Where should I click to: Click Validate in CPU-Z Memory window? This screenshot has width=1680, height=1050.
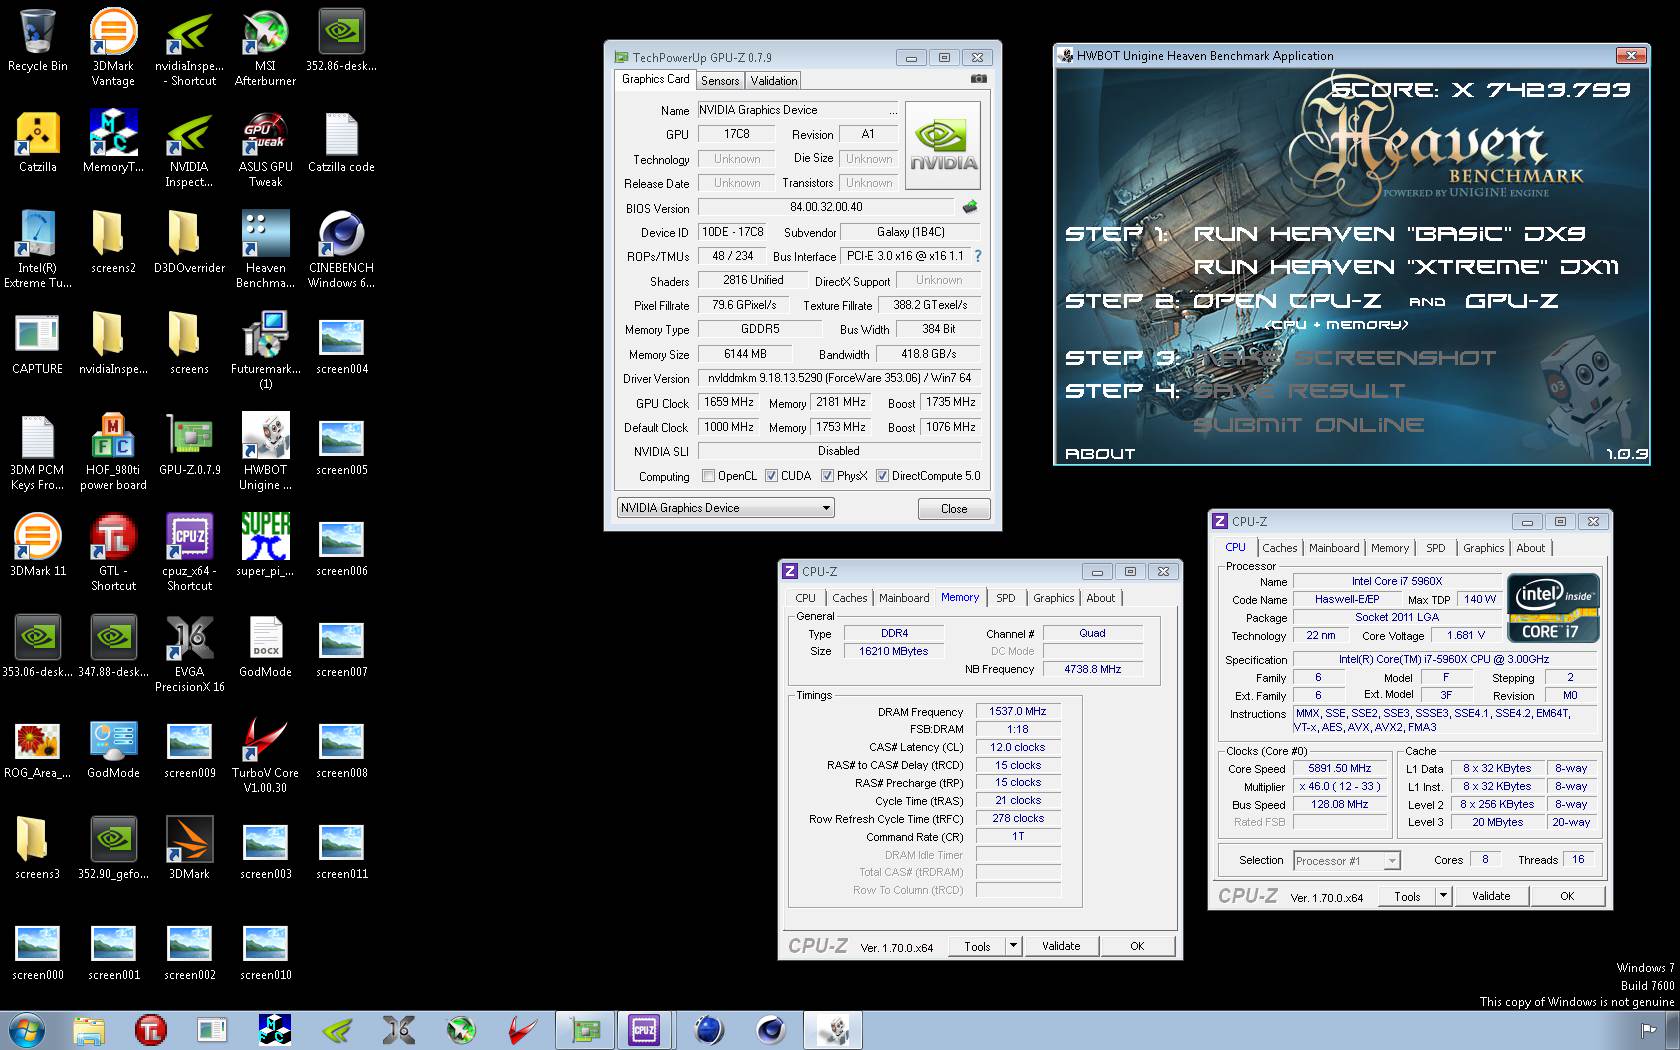pyautogui.click(x=1061, y=946)
